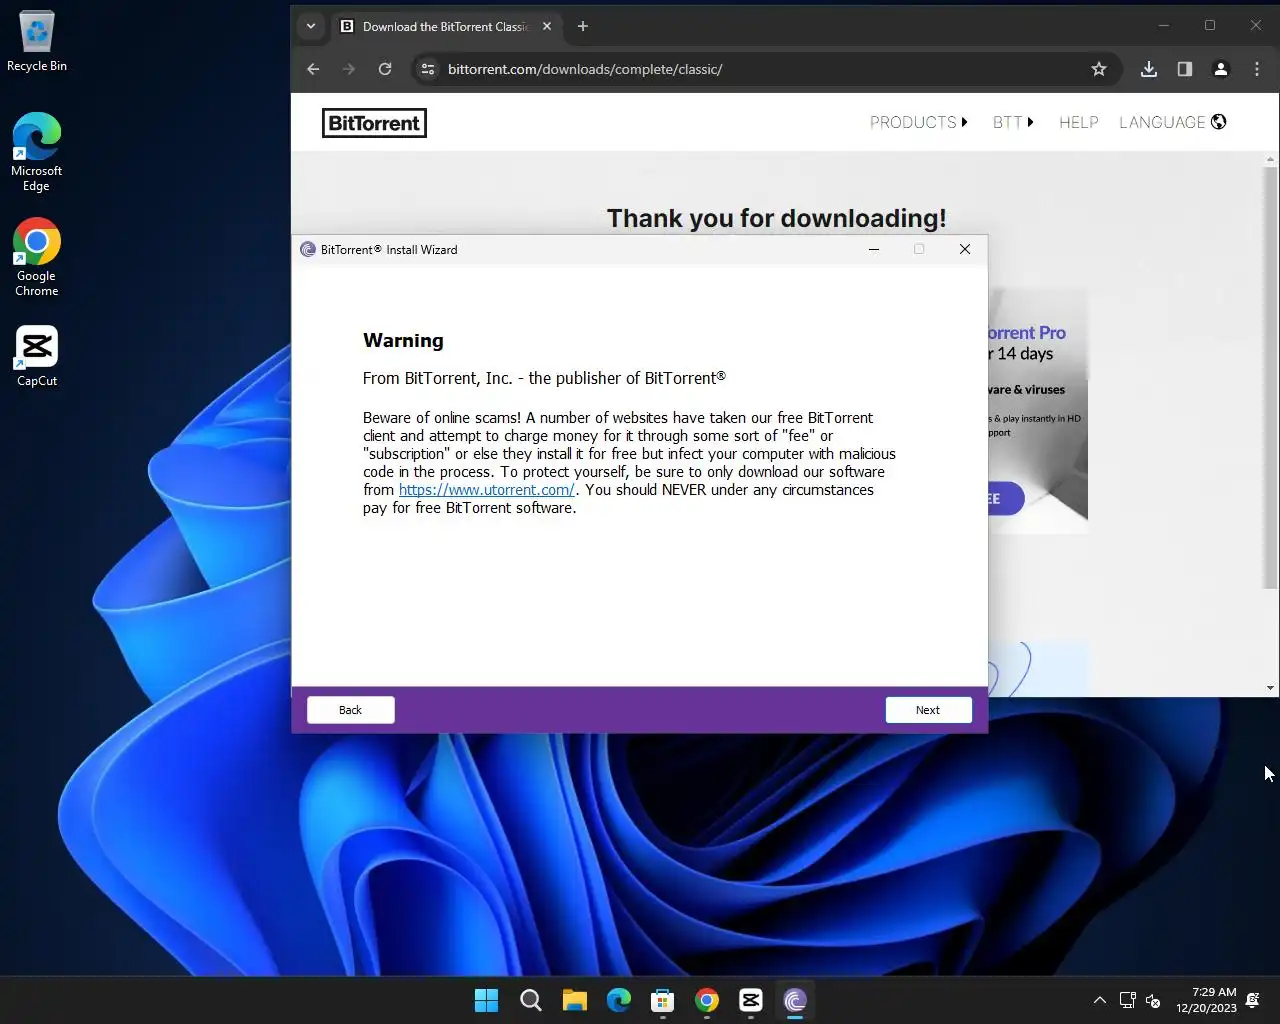Image resolution: width=1280 pixels, height=1024 pixels.
Task: Open Recycle Bin desktop icon
Action: pyautogui.click(x=37, y=41)
